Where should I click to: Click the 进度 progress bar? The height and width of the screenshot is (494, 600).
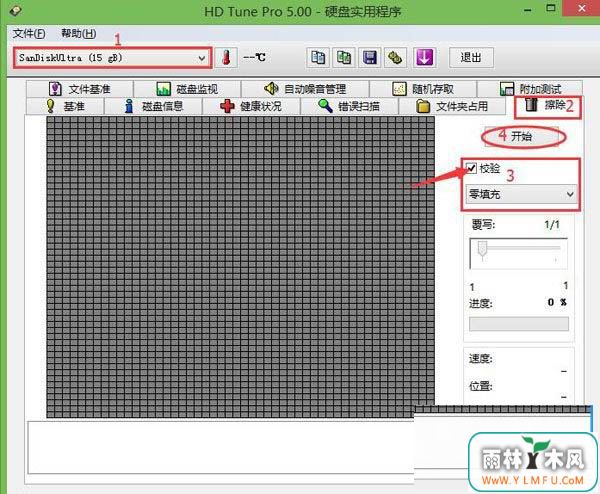tap(519, 324)
